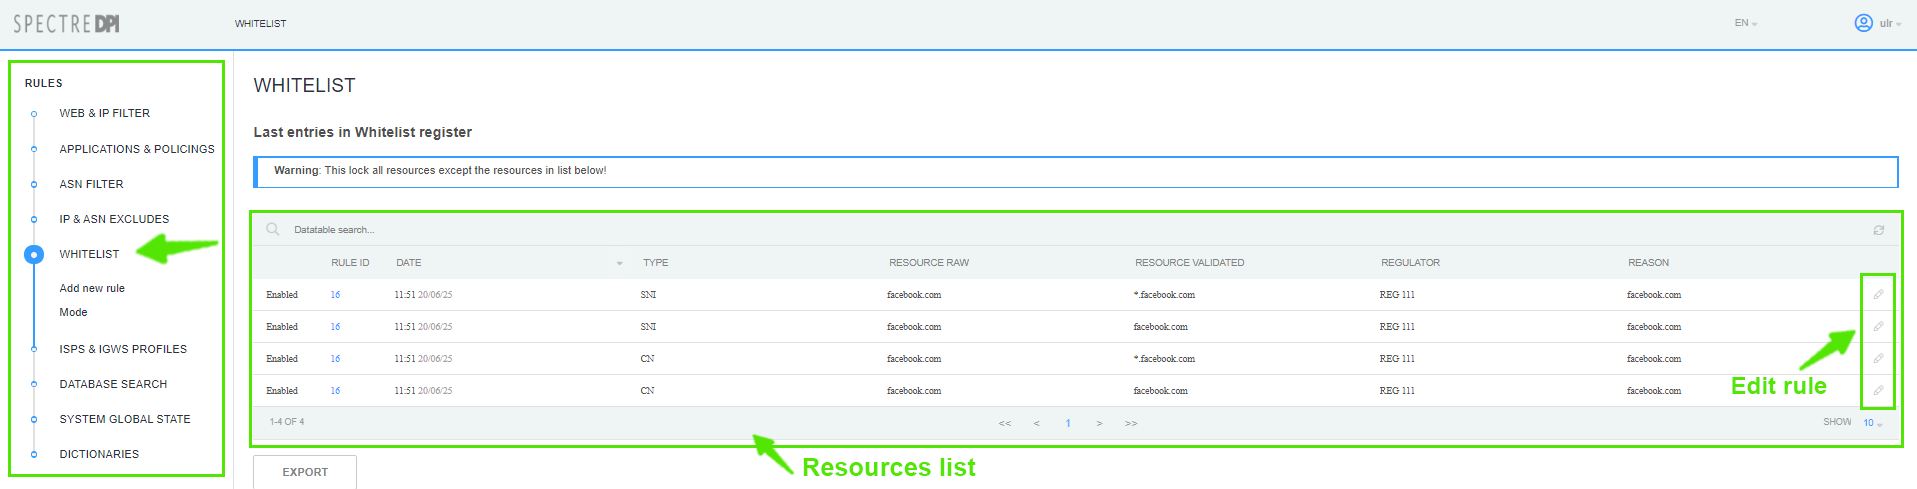This screenshot has width=1917, height=489.
Task: Expand the show rows per page dropdown
Action: (x=1872, y=423)
